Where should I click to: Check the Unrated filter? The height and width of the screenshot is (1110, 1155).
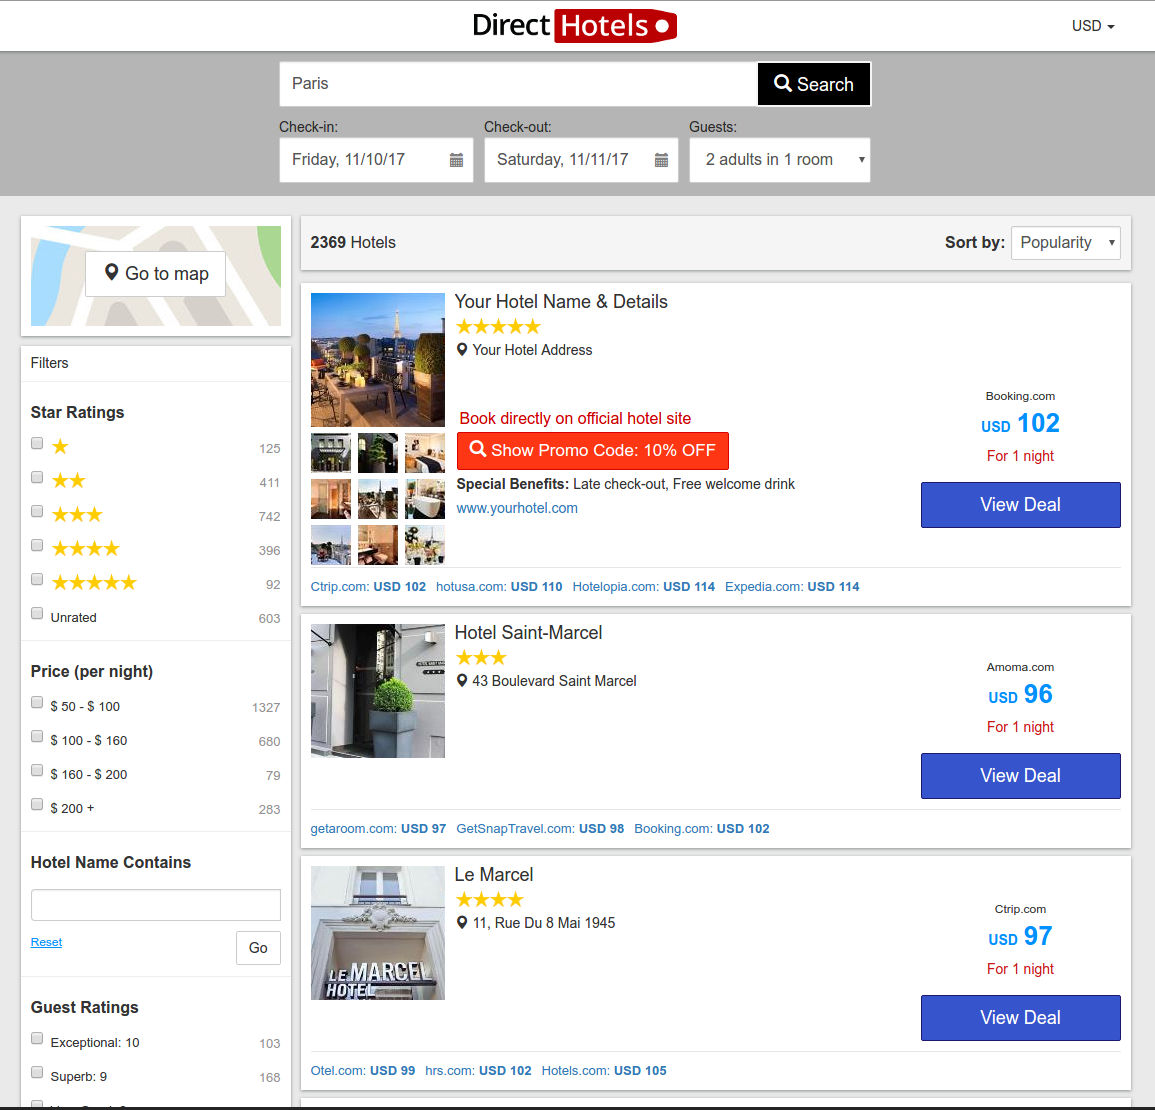37,614
